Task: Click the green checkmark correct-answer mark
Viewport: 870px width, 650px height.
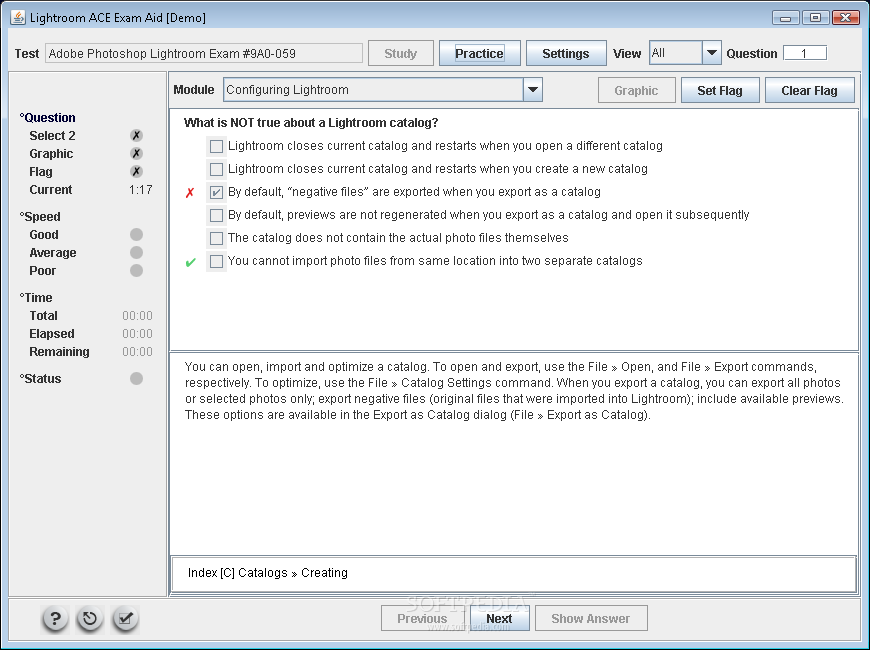Action: pos(190,262)
